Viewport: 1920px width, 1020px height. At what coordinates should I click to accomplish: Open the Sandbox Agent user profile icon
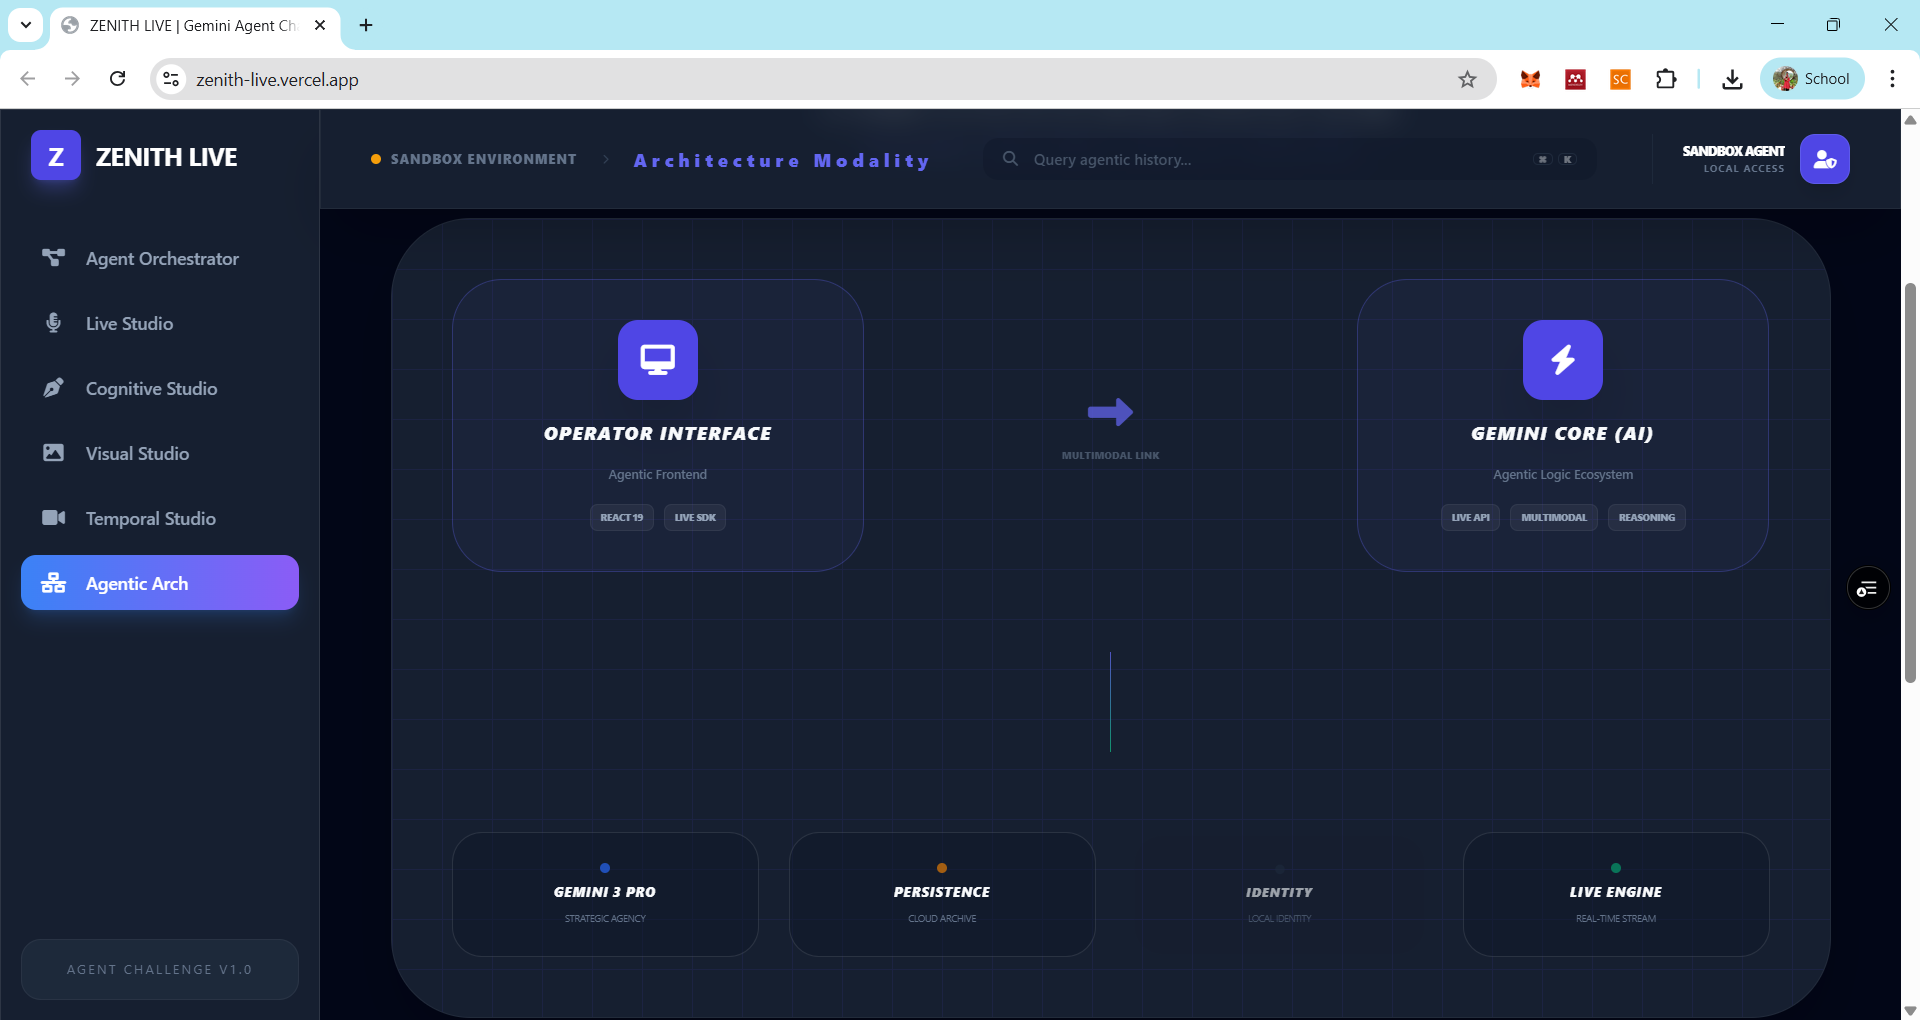(x=1825, y=159)
